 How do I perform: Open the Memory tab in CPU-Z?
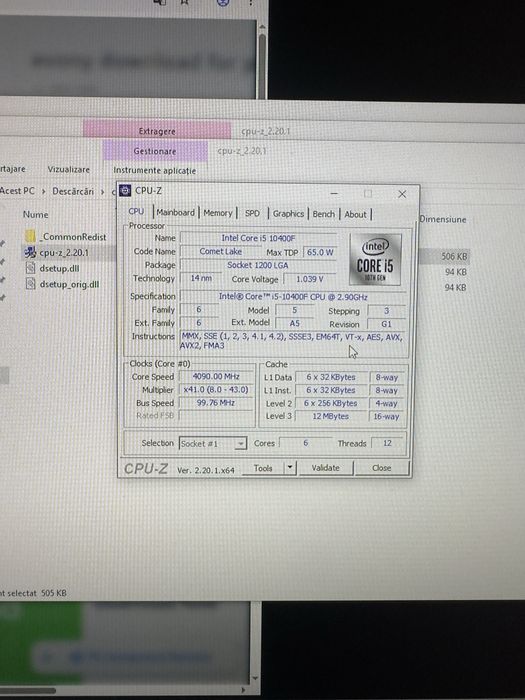coord(218,213)
